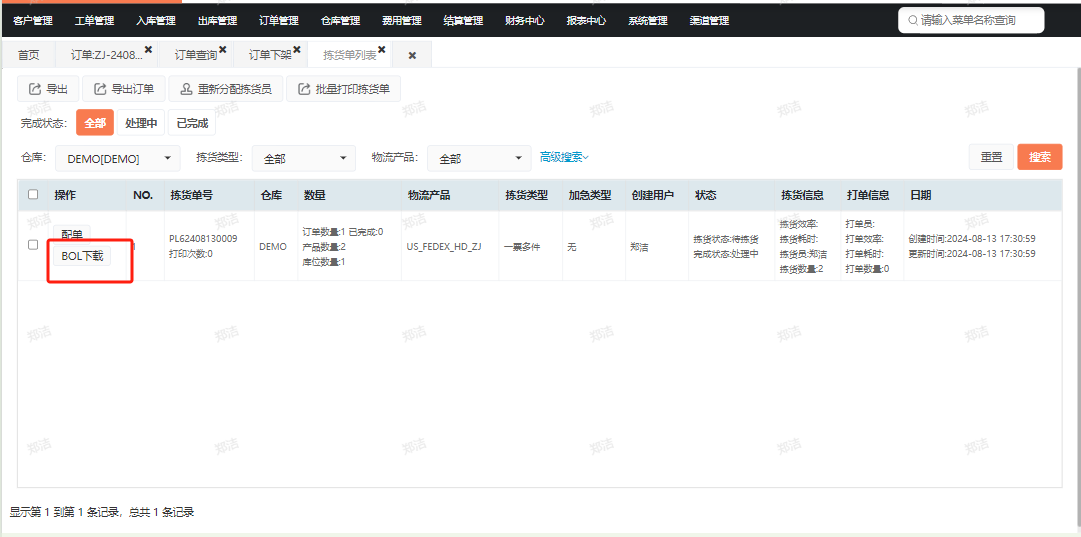
Task: Close the 订单:ZJ-2408... tab
Action: coord(148,50)
